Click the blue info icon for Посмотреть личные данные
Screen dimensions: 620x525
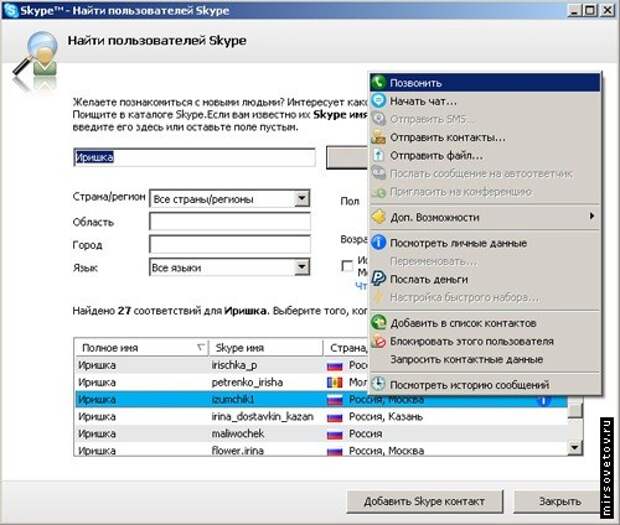coord(379,243)
